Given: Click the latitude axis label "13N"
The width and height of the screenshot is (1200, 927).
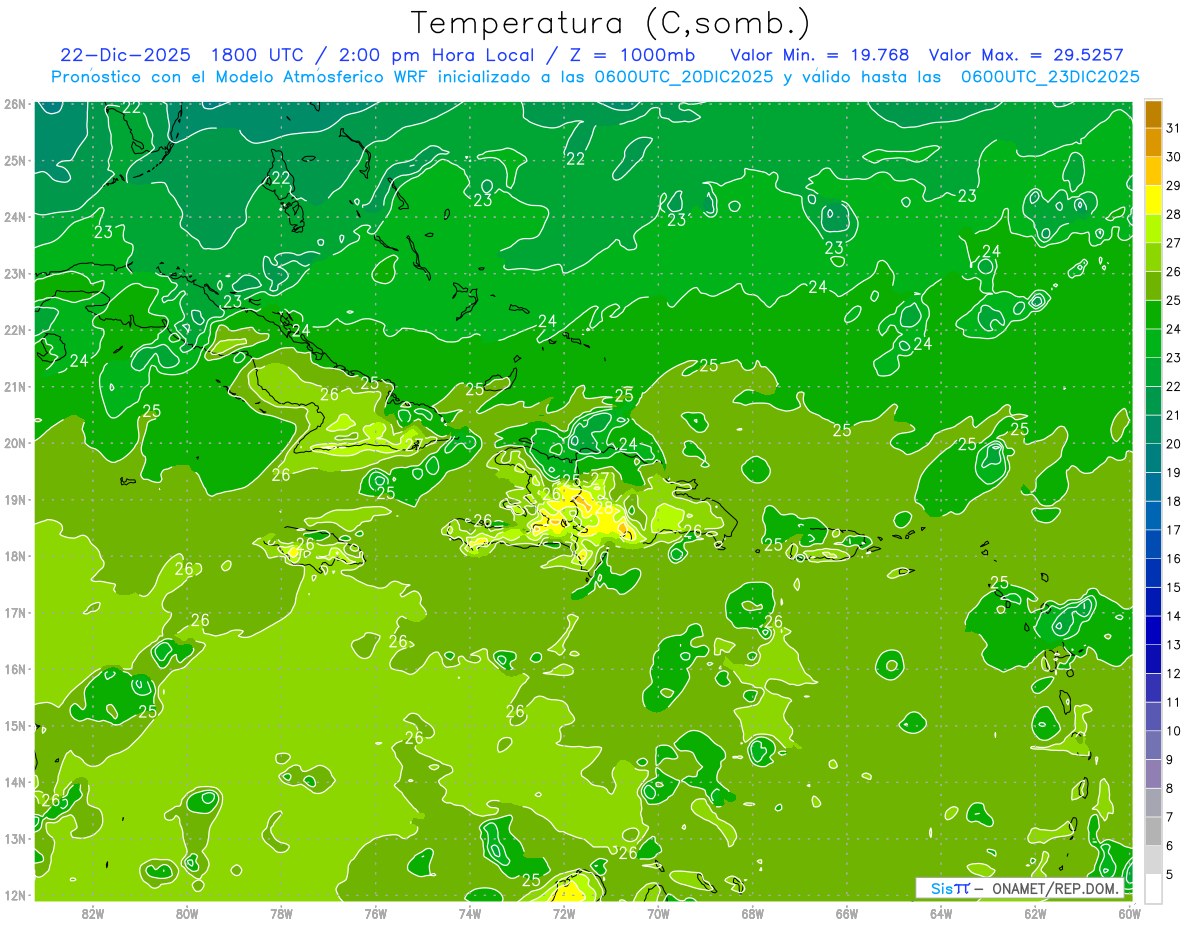Looking at the screenshot, I should pos(15,838).
